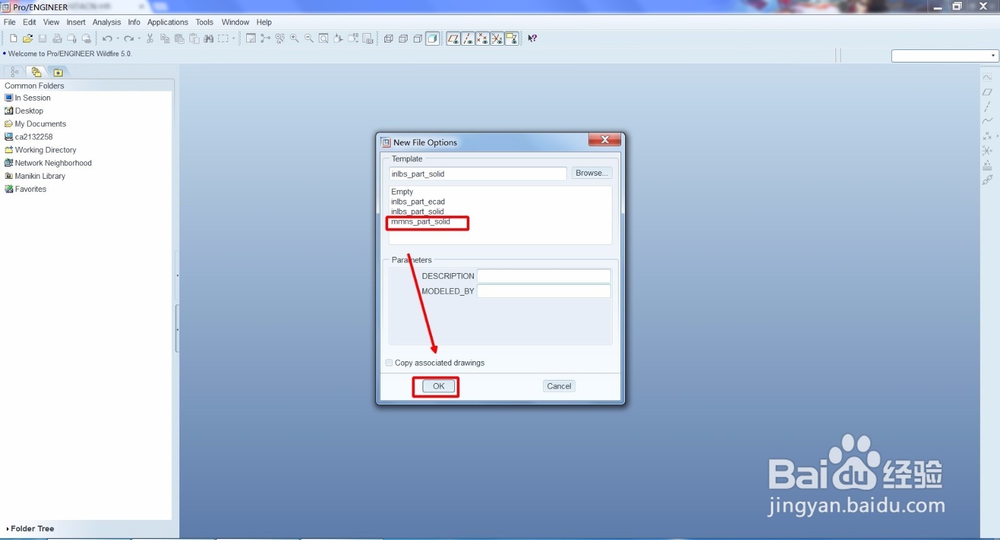Click the Undo arrow icon
This screenshot has width=1000, height=540.
pyautogui.click(x=107, y=39)
